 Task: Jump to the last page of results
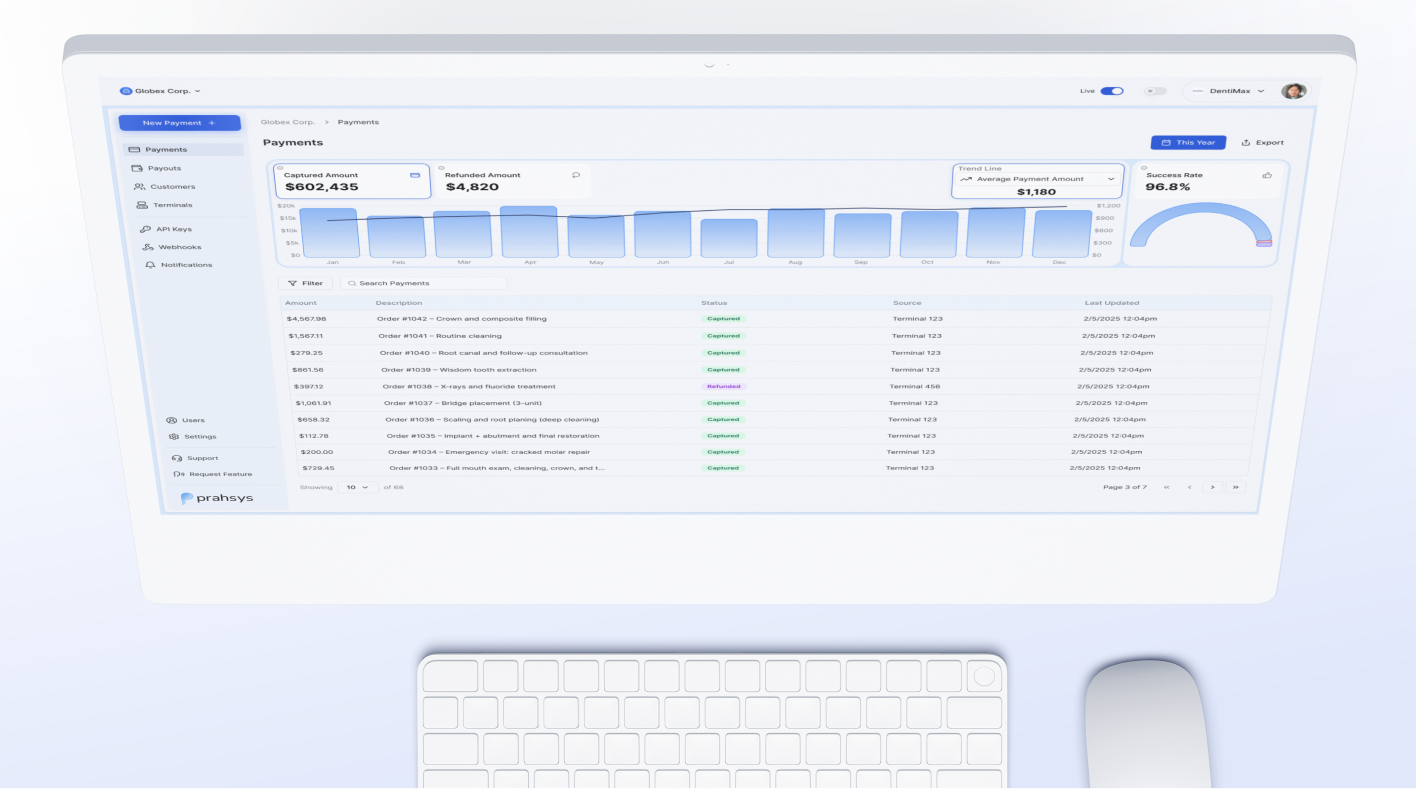1235,487
